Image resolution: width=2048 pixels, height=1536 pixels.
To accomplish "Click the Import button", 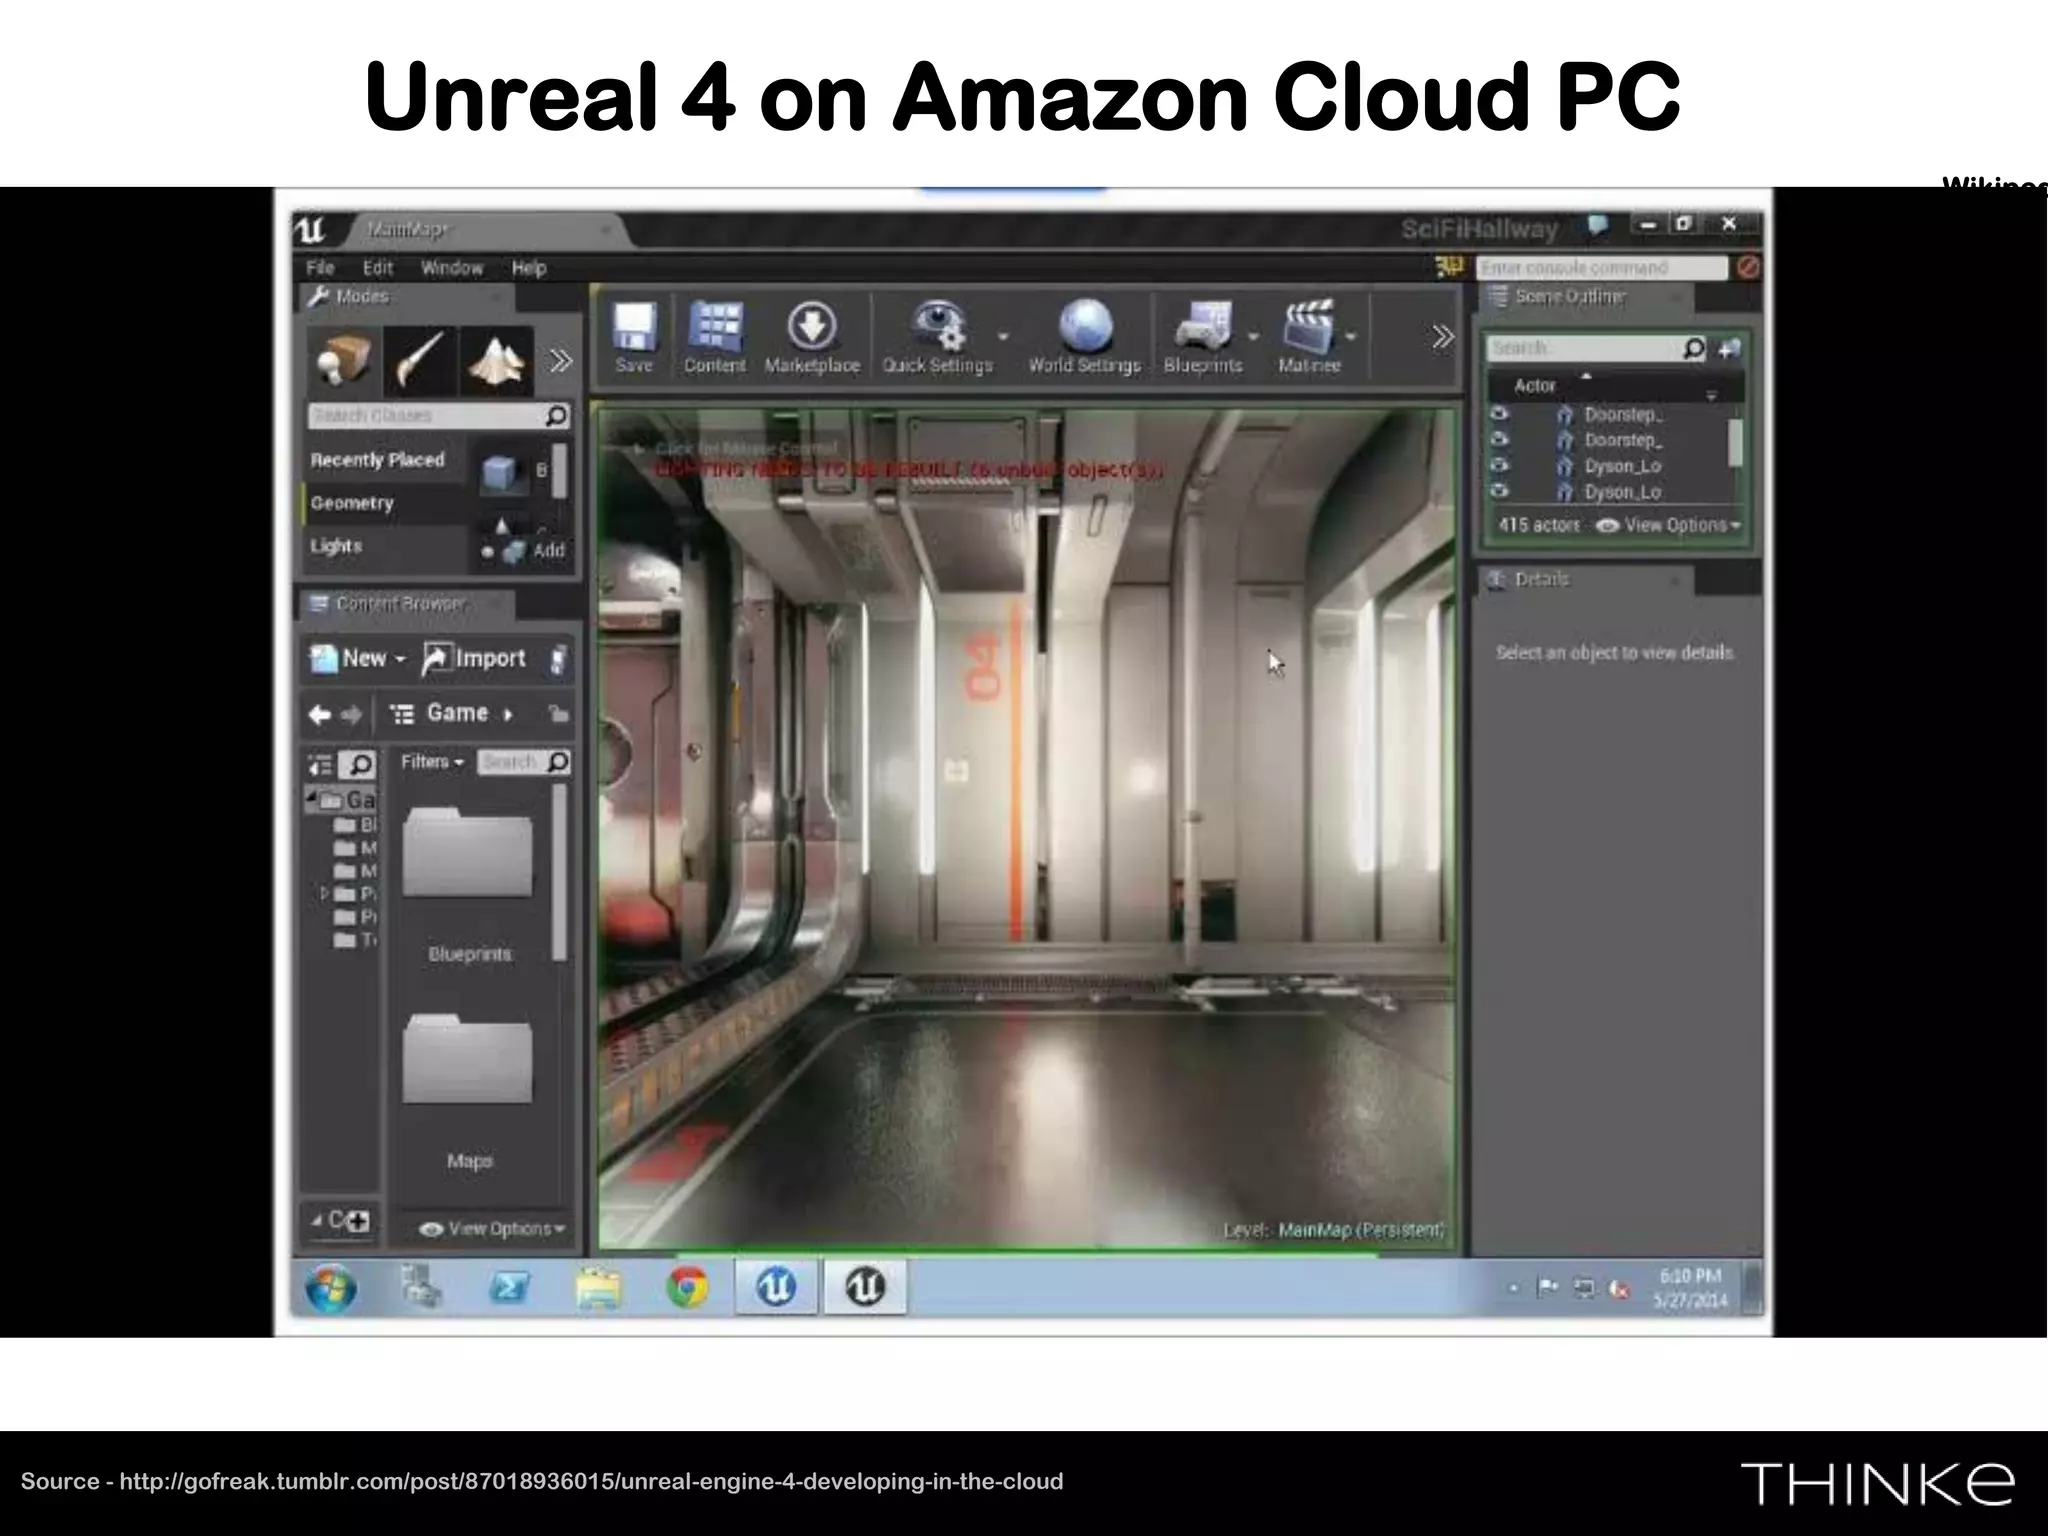I will click(474, 659).
